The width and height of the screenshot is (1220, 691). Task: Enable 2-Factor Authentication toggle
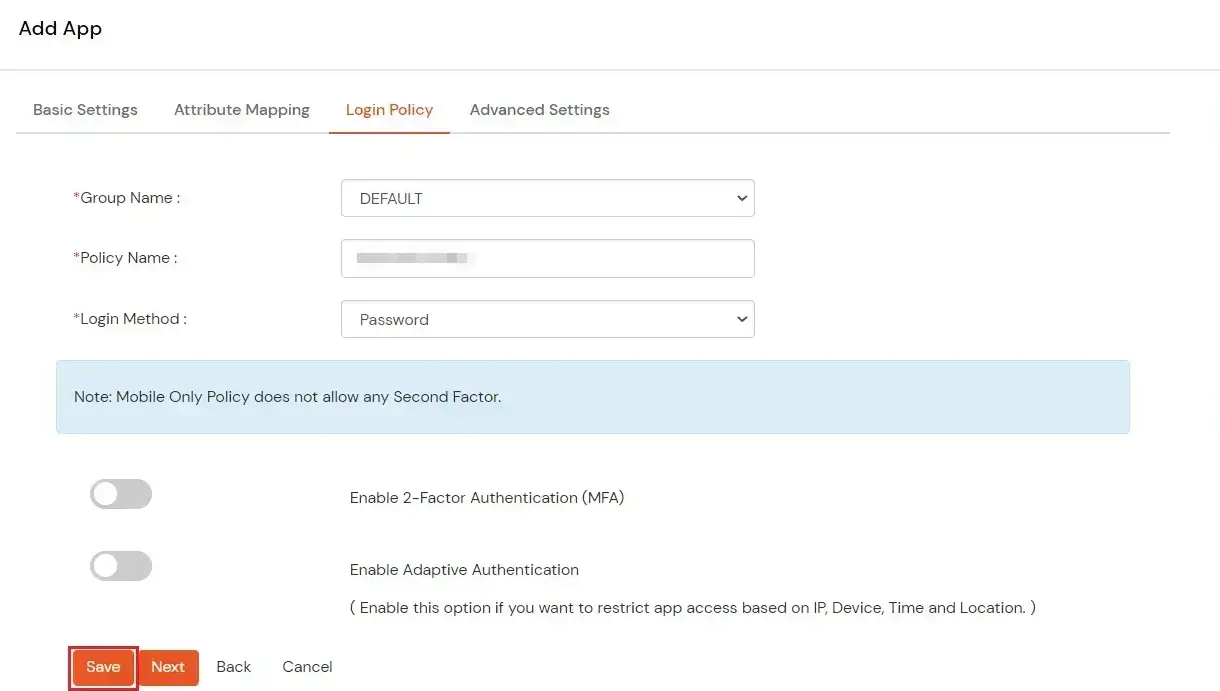121,494
